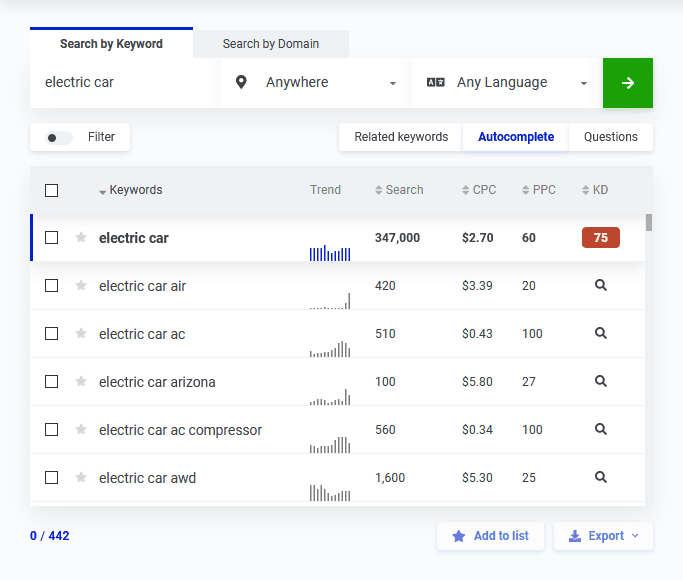Screen dimensions: 683x580
Task: Click the 347,000 search volume value
Action: (x=397, y=238)
